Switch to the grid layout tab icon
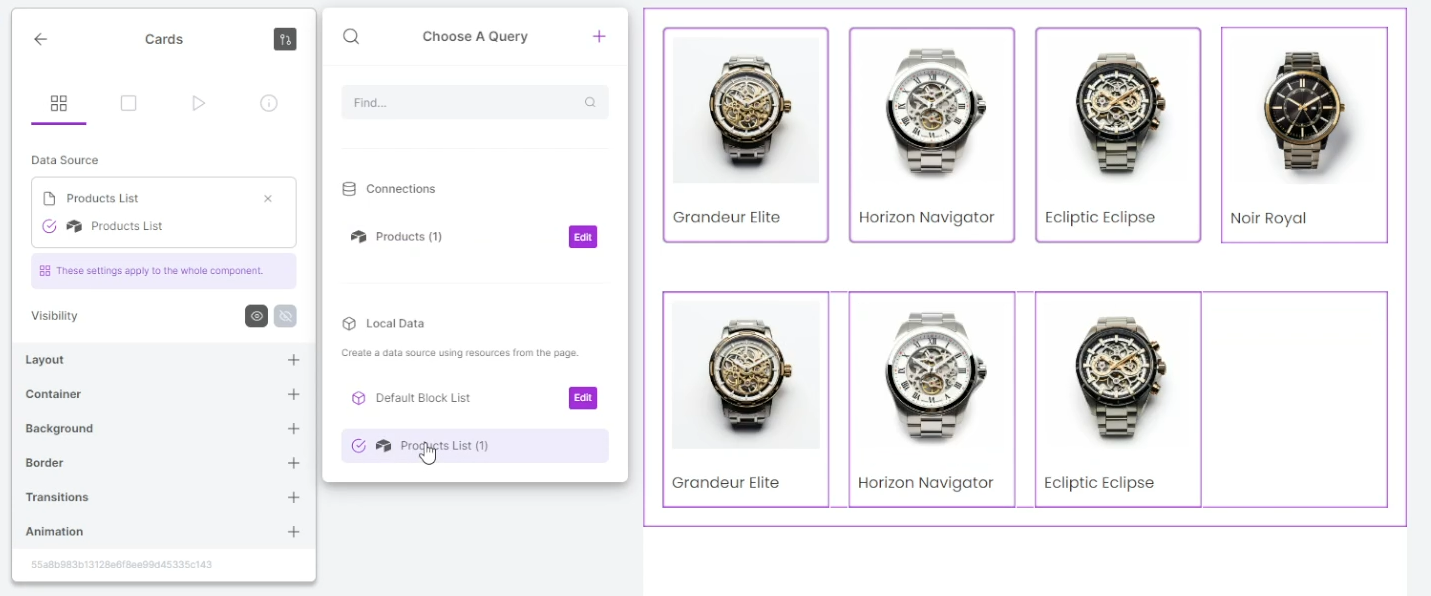This screenshot has width=1431, height=596. 59,103
